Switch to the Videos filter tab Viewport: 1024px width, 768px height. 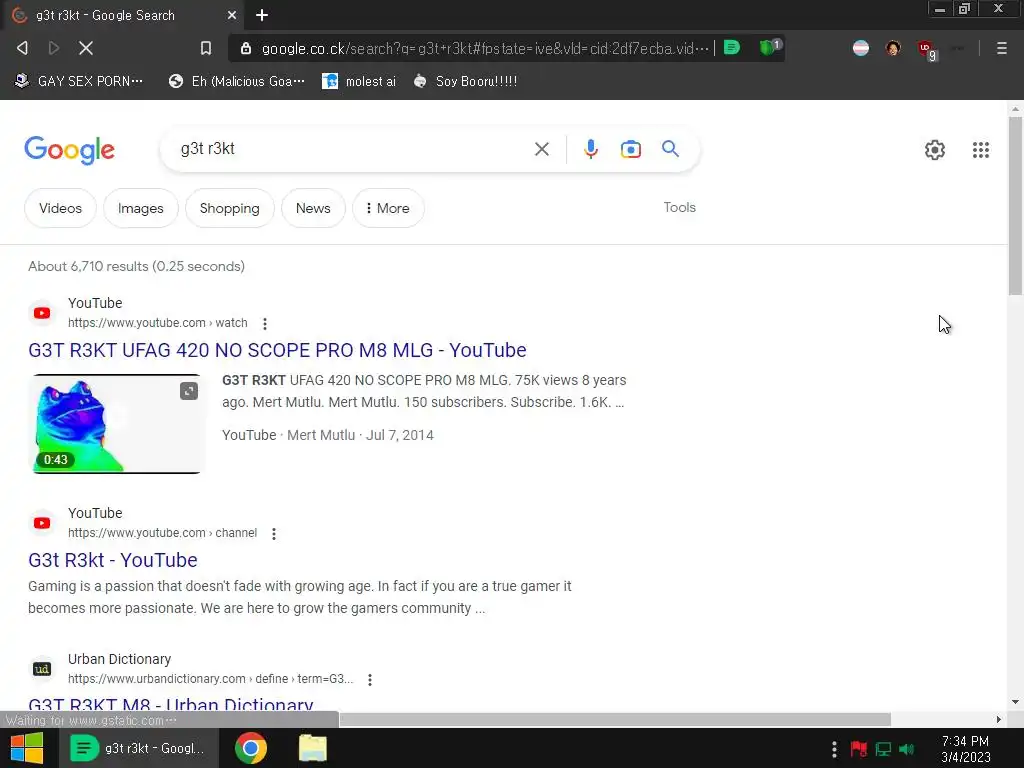pos(60,208)
